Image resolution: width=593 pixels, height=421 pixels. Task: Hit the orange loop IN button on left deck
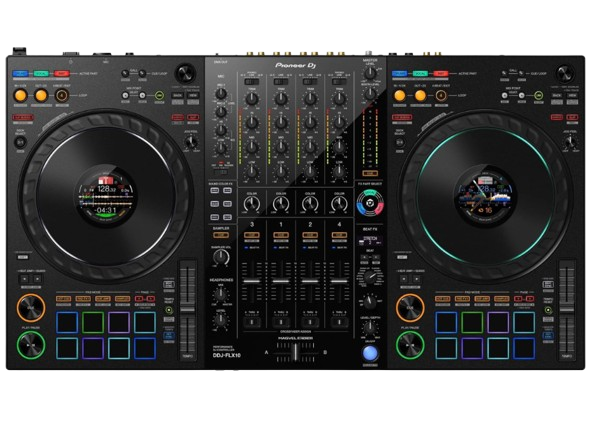pyautogui.click(x=20, y=96)
